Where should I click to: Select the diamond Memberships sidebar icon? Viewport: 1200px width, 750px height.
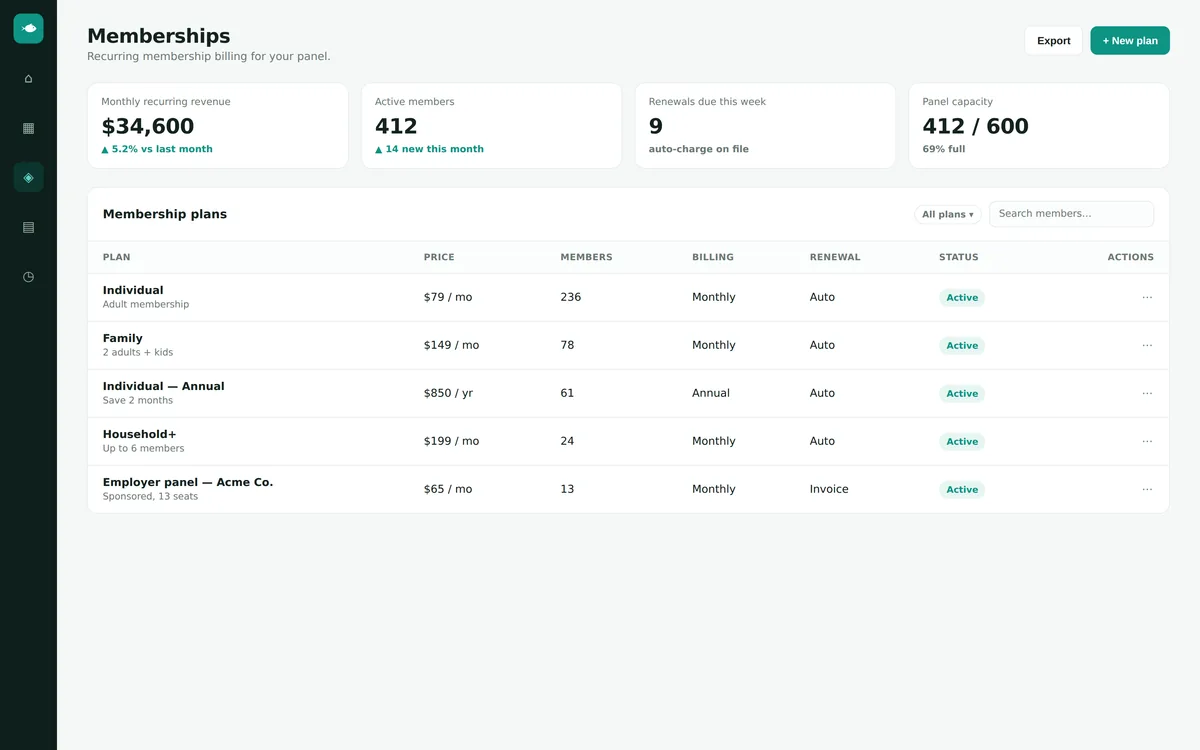point(28,177)
